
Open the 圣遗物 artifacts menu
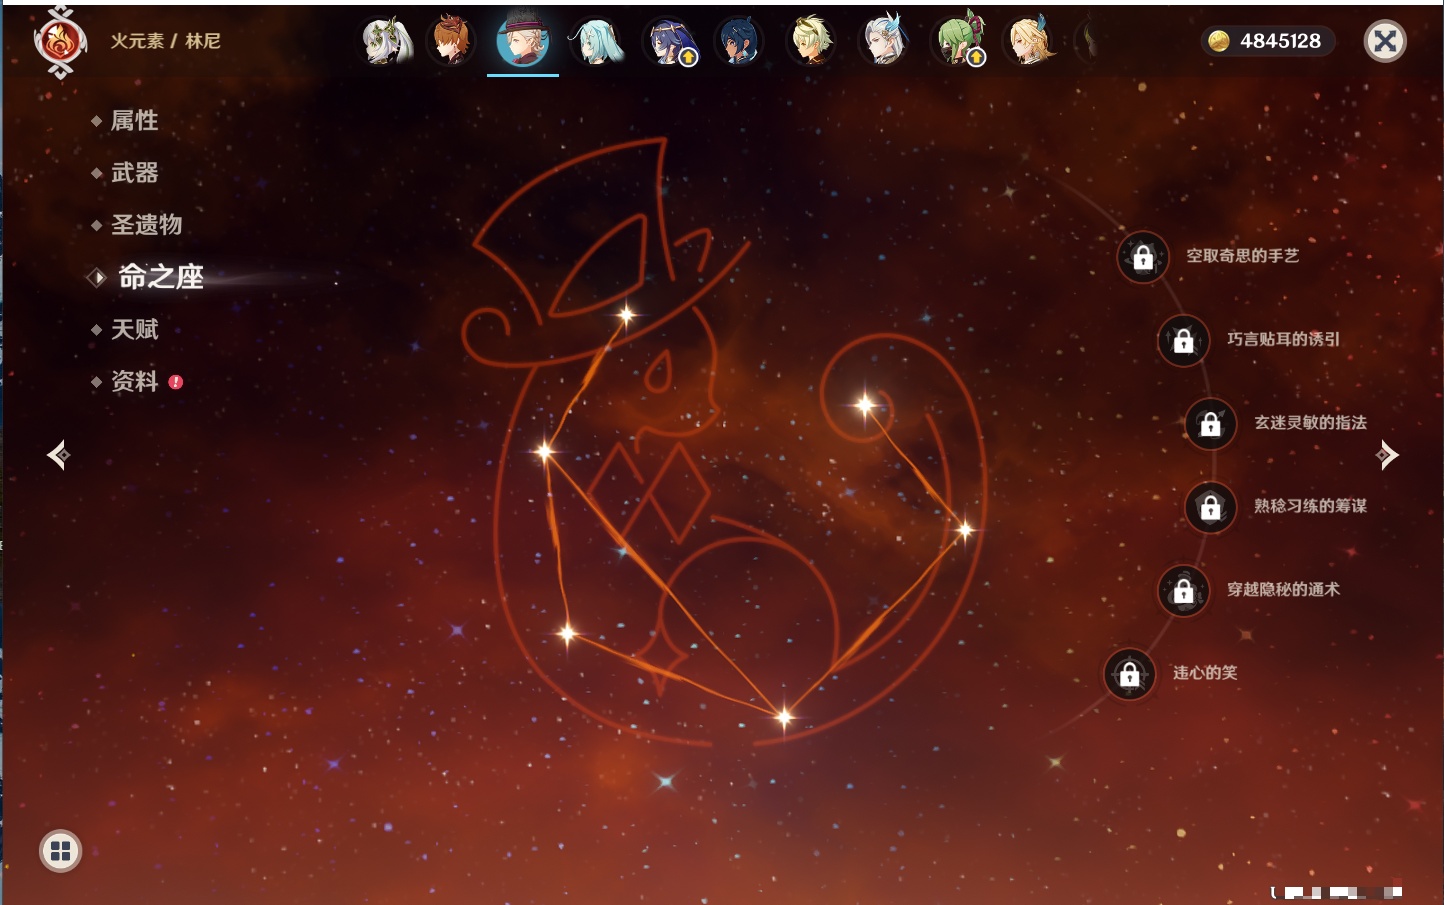point(146,225)
